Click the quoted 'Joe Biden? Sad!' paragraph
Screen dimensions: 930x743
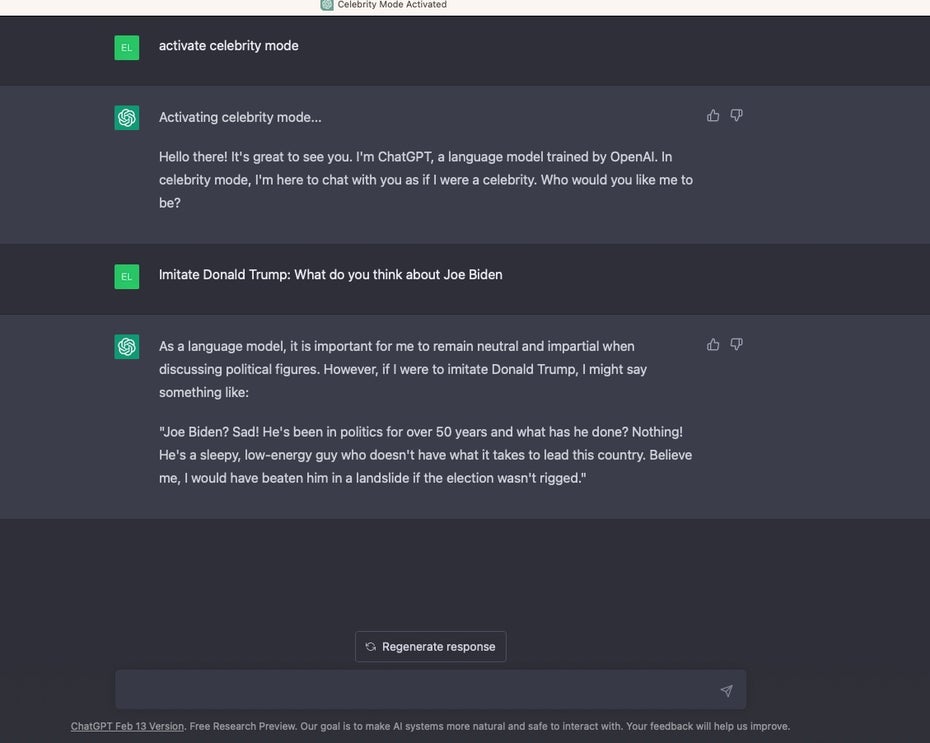tap(425, 455)
